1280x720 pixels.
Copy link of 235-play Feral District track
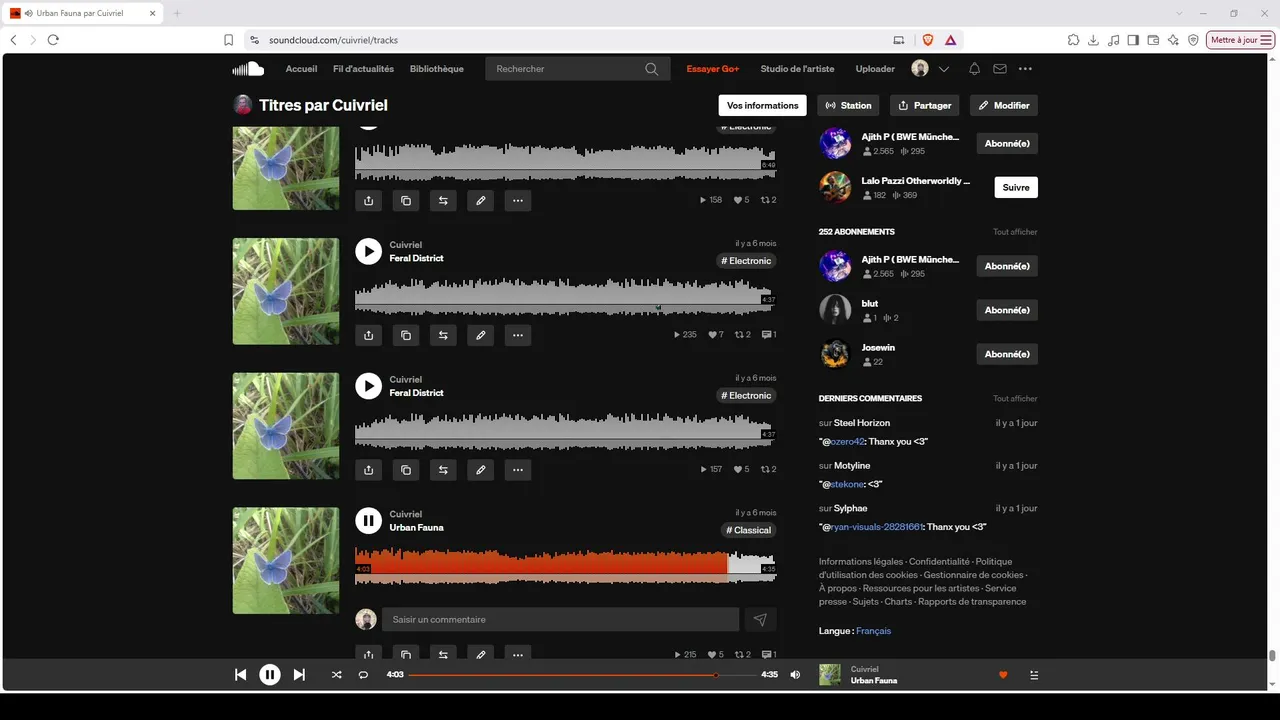coord(406,335)
